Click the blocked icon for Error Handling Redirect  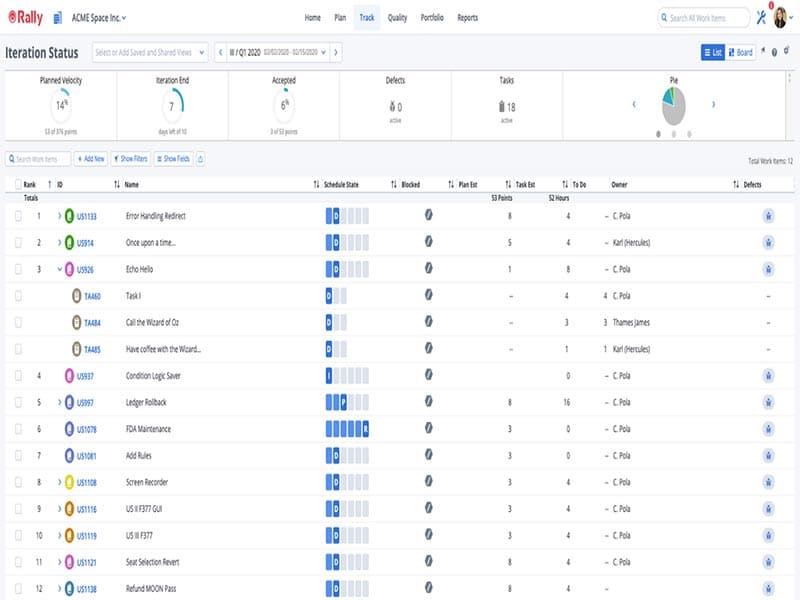(x=428, y=215)
